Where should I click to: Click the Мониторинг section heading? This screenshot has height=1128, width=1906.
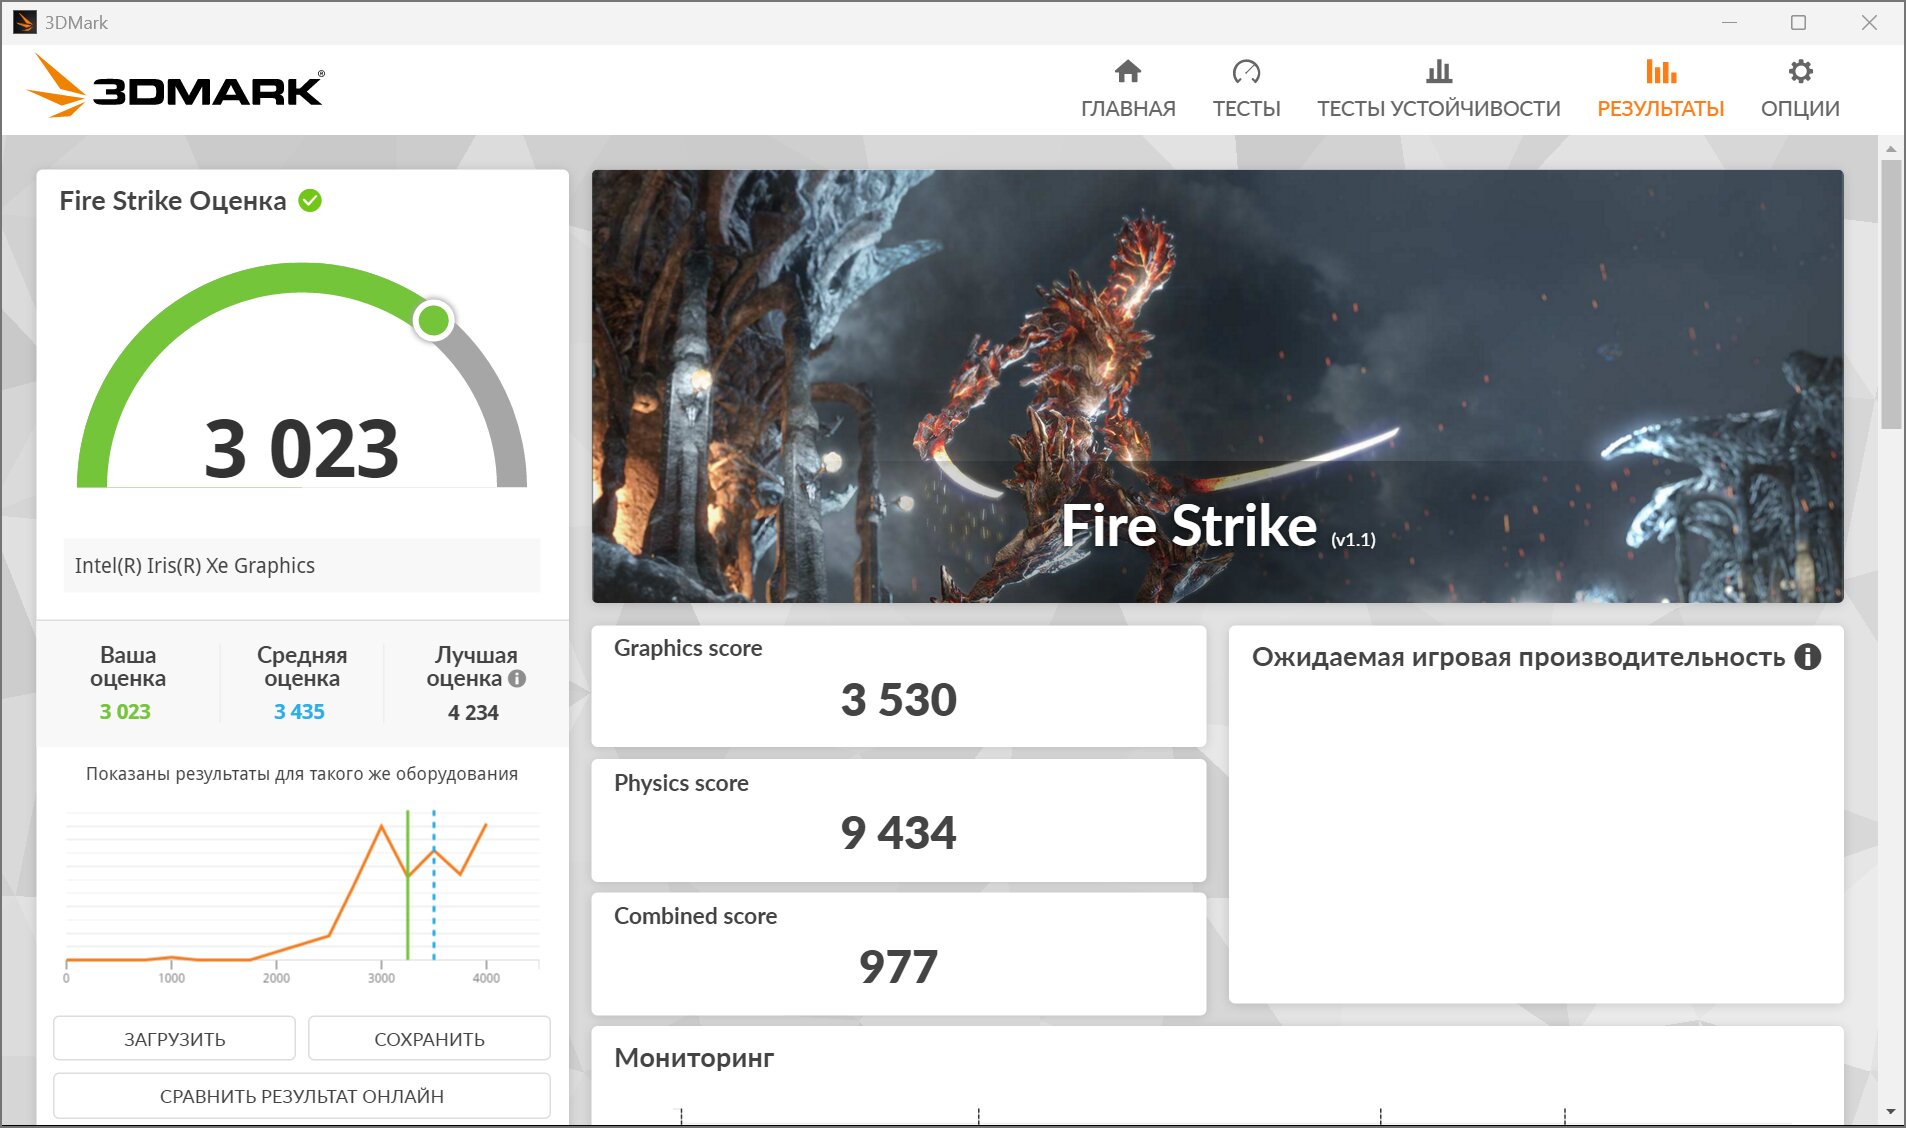(x=694, y=1058)
